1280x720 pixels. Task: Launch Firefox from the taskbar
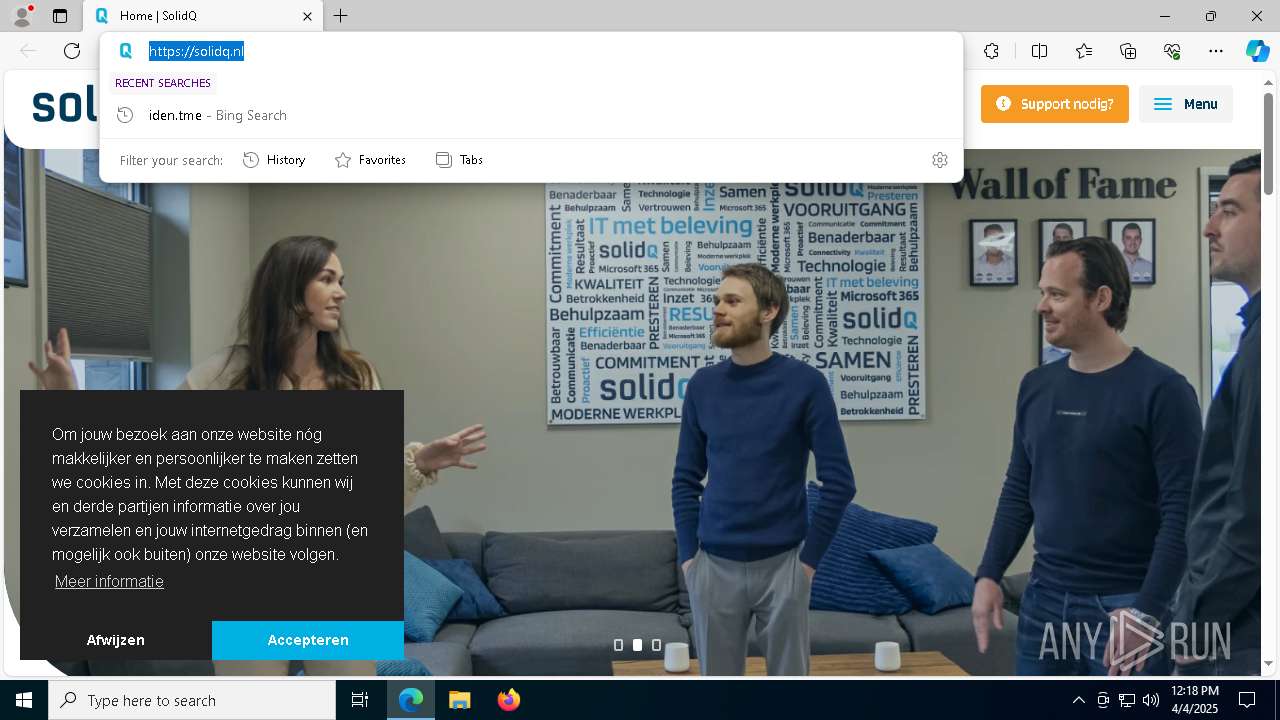pyautogui.click(x=508, y=700)
